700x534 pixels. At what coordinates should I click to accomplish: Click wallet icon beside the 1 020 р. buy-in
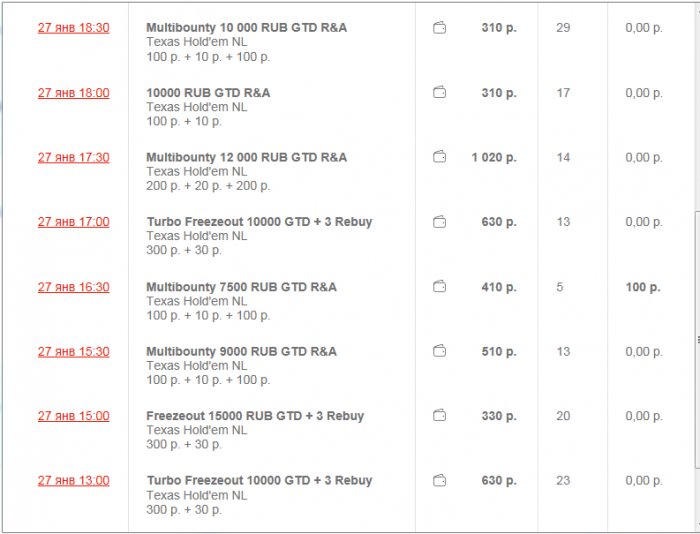(x=439, y=157)
